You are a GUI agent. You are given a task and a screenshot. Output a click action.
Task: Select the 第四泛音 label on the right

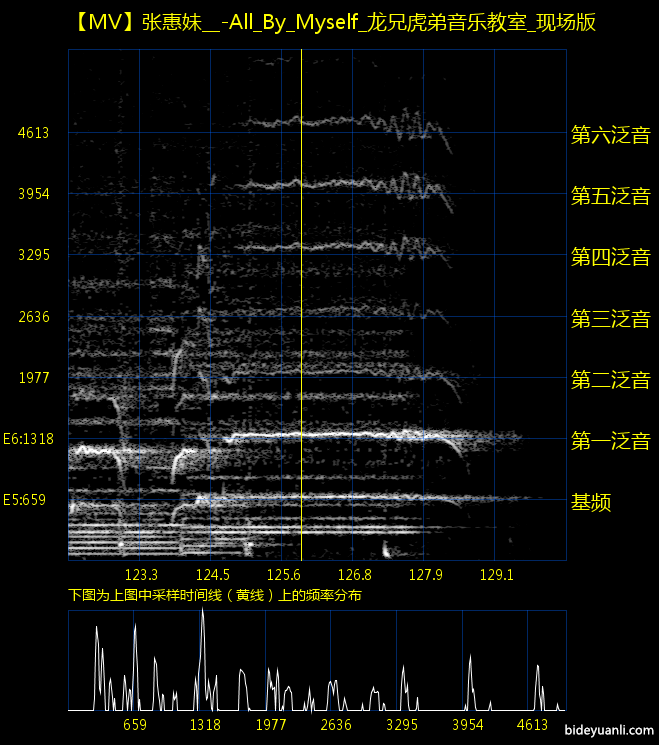(x=610, y=257)
